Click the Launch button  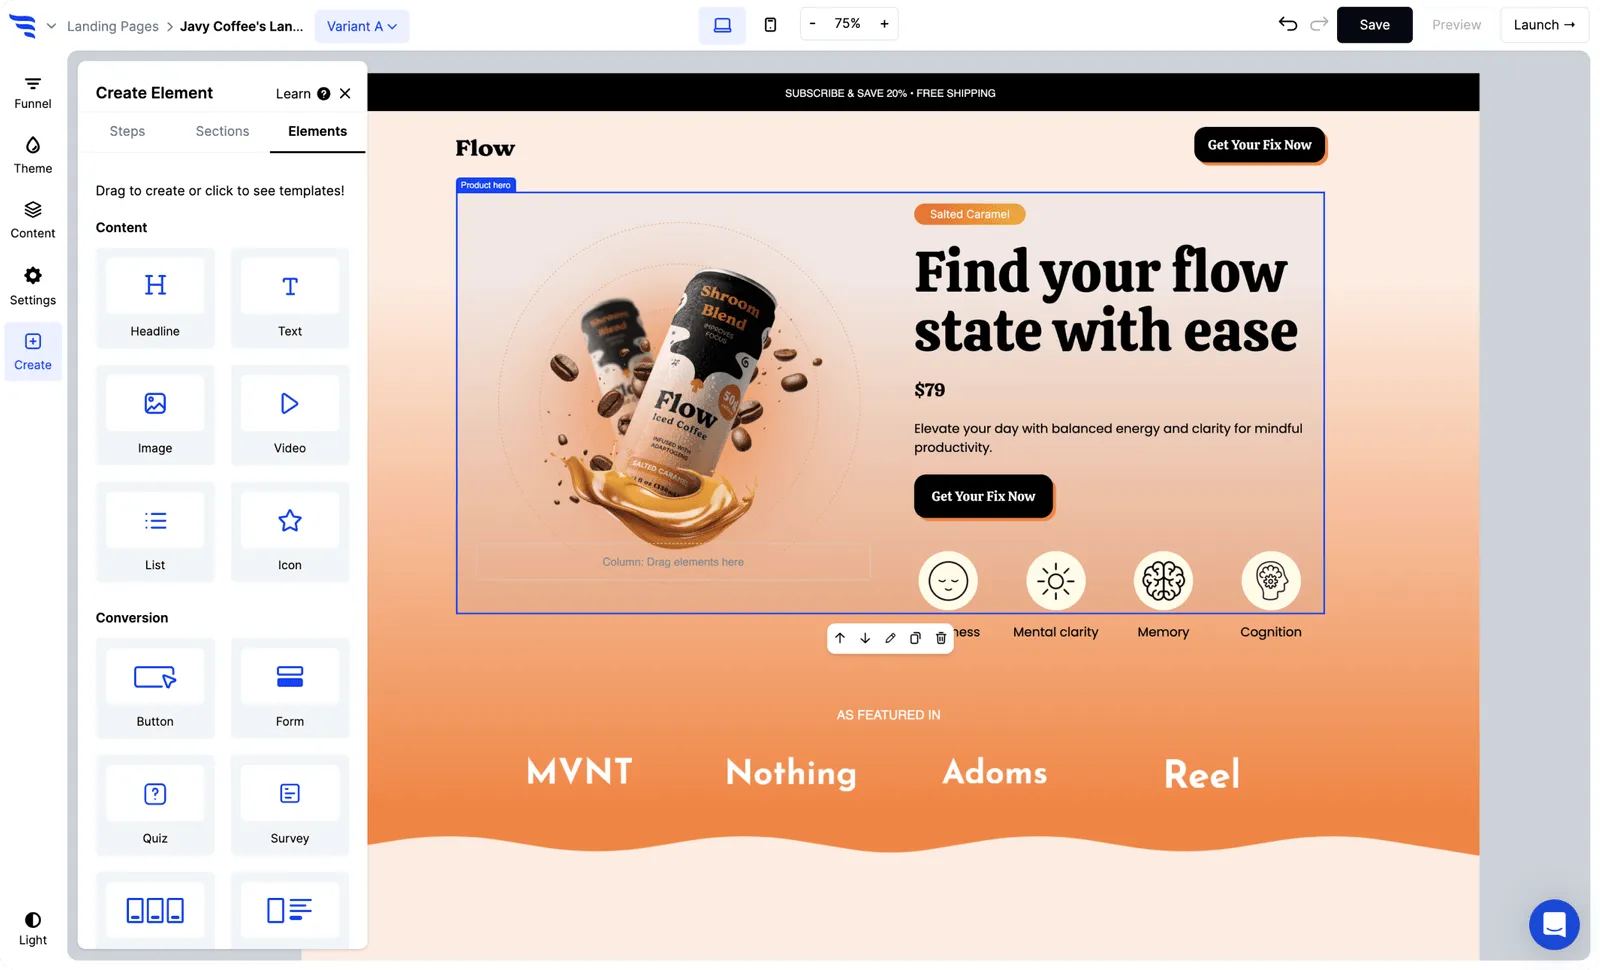[1543, 24]
